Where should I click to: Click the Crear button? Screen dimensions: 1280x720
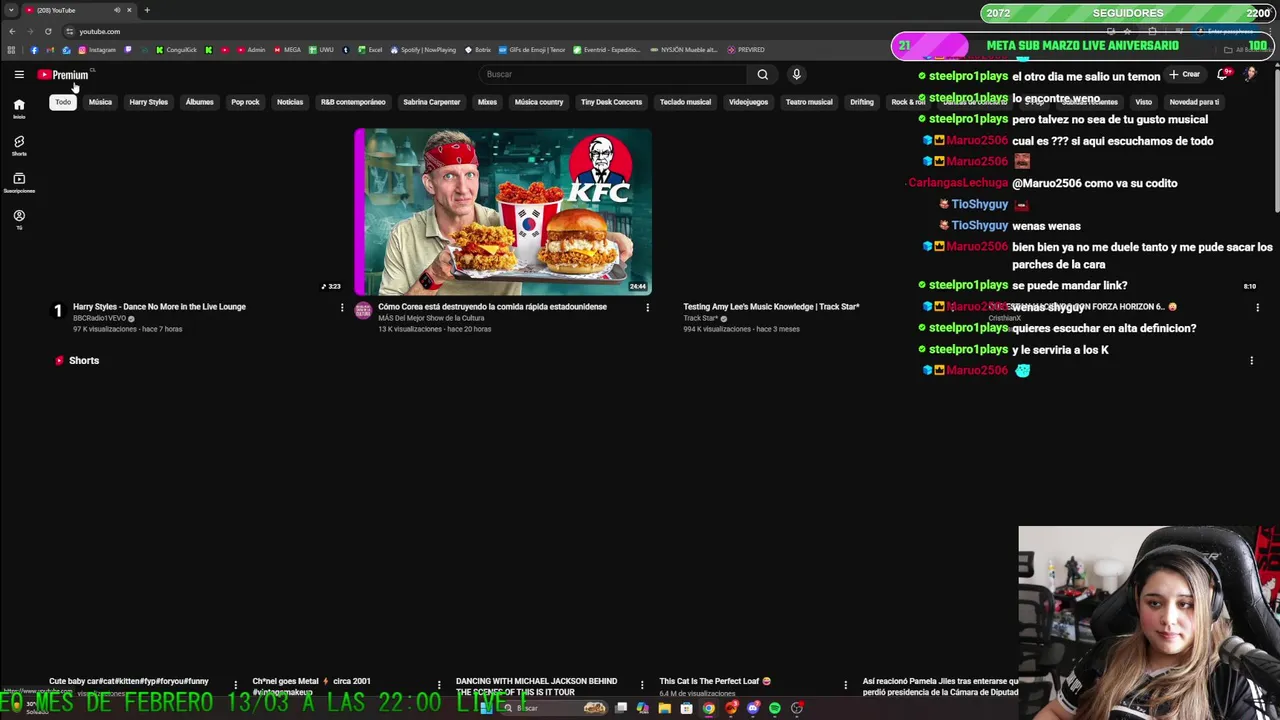pyautogui.click(x=1184, y=74)
